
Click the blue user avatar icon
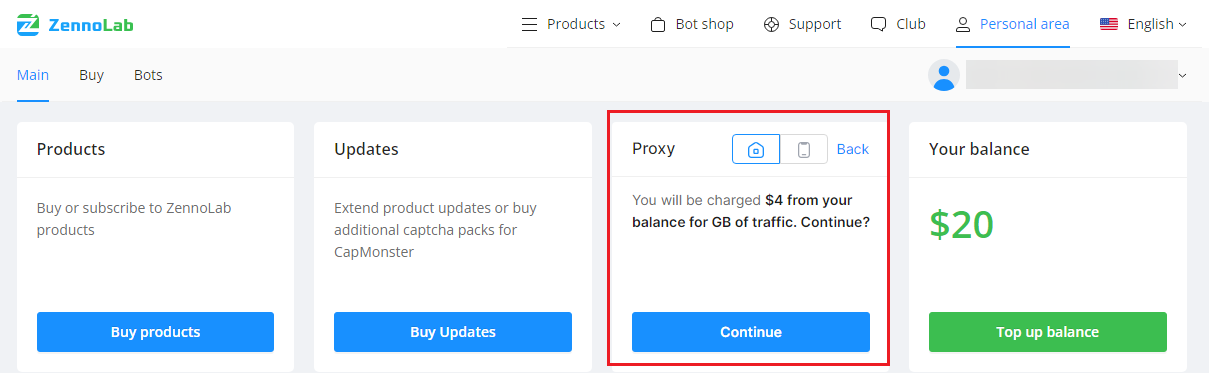(x=944, y=76)
